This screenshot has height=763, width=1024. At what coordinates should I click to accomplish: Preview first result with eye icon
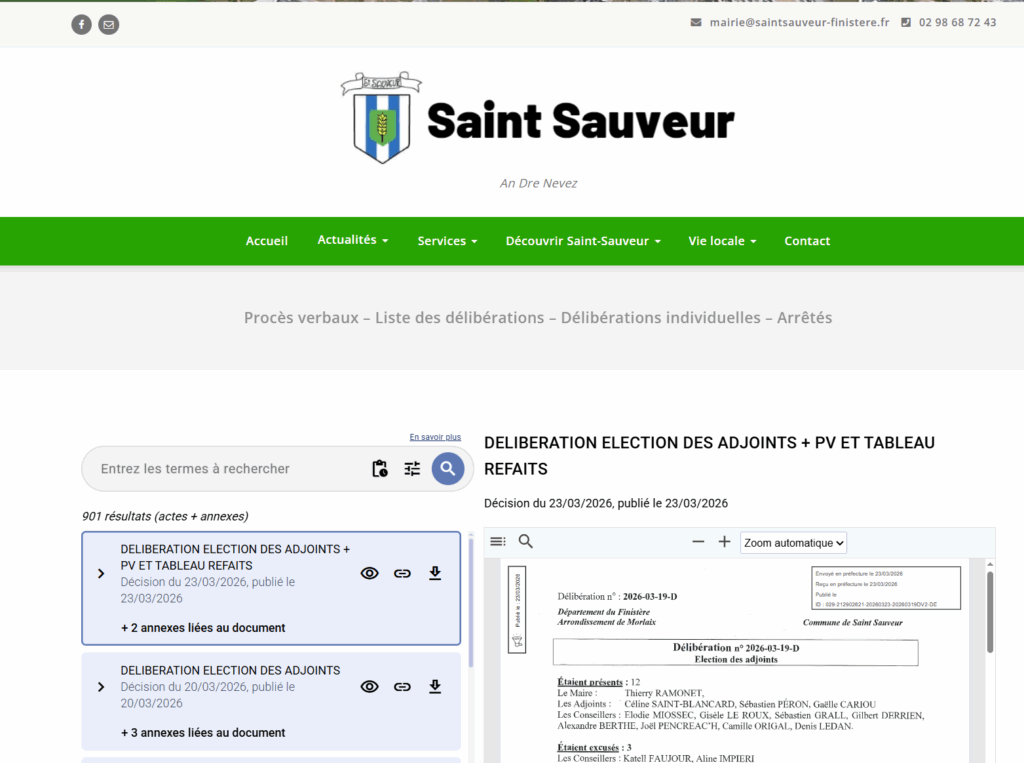(x=370, y=573)
